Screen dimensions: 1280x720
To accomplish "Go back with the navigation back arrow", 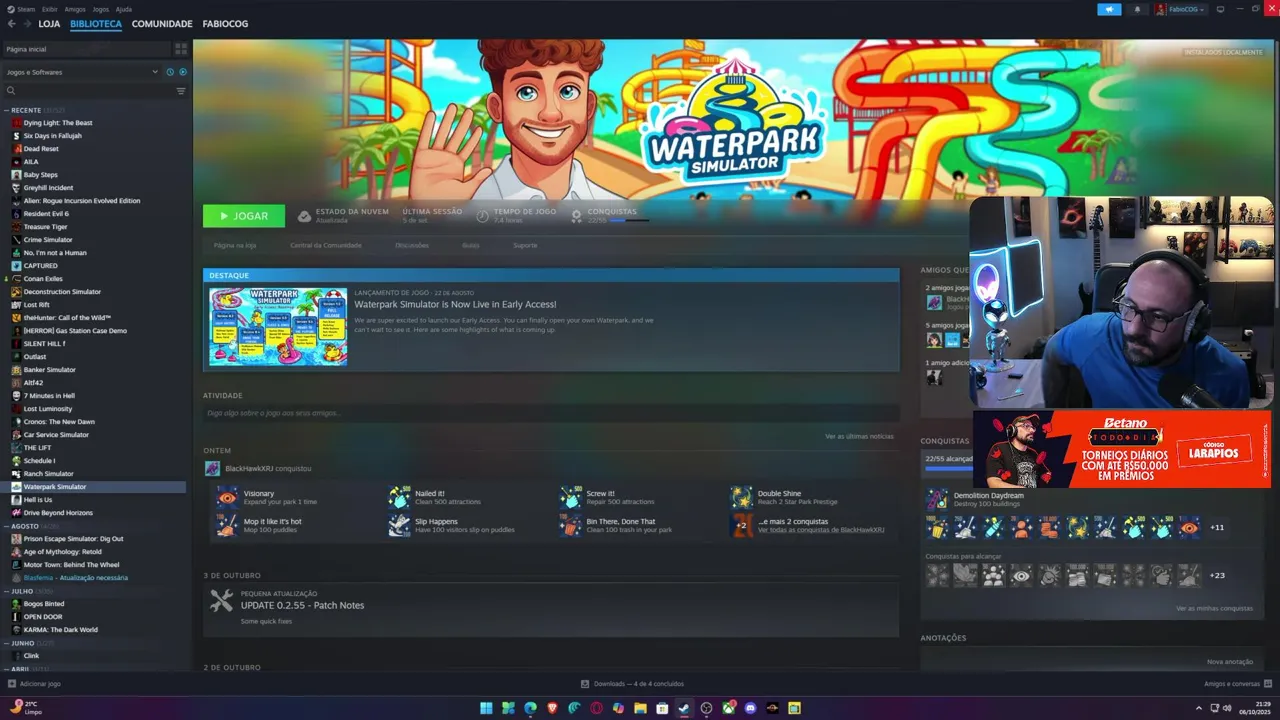I will point(12,23).
